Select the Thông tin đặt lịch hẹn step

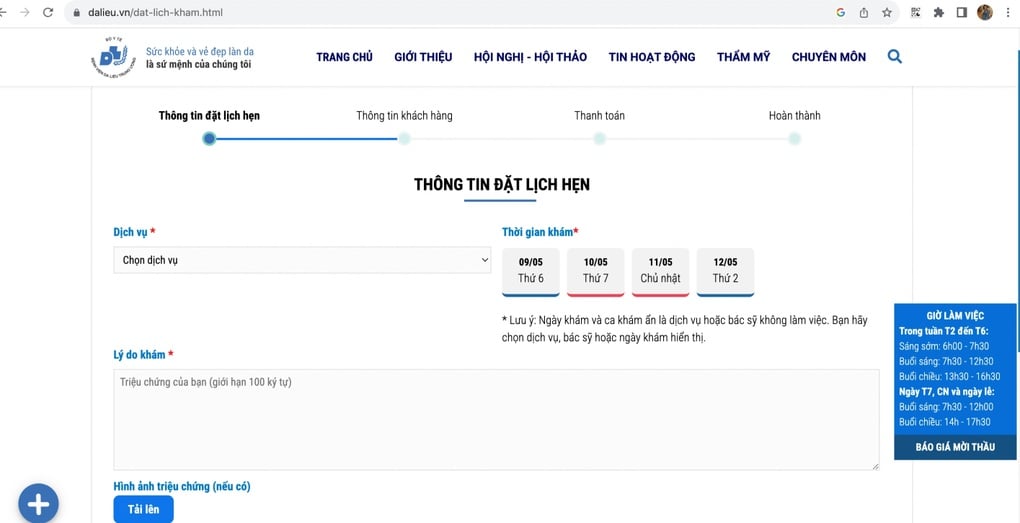(209, 116)
